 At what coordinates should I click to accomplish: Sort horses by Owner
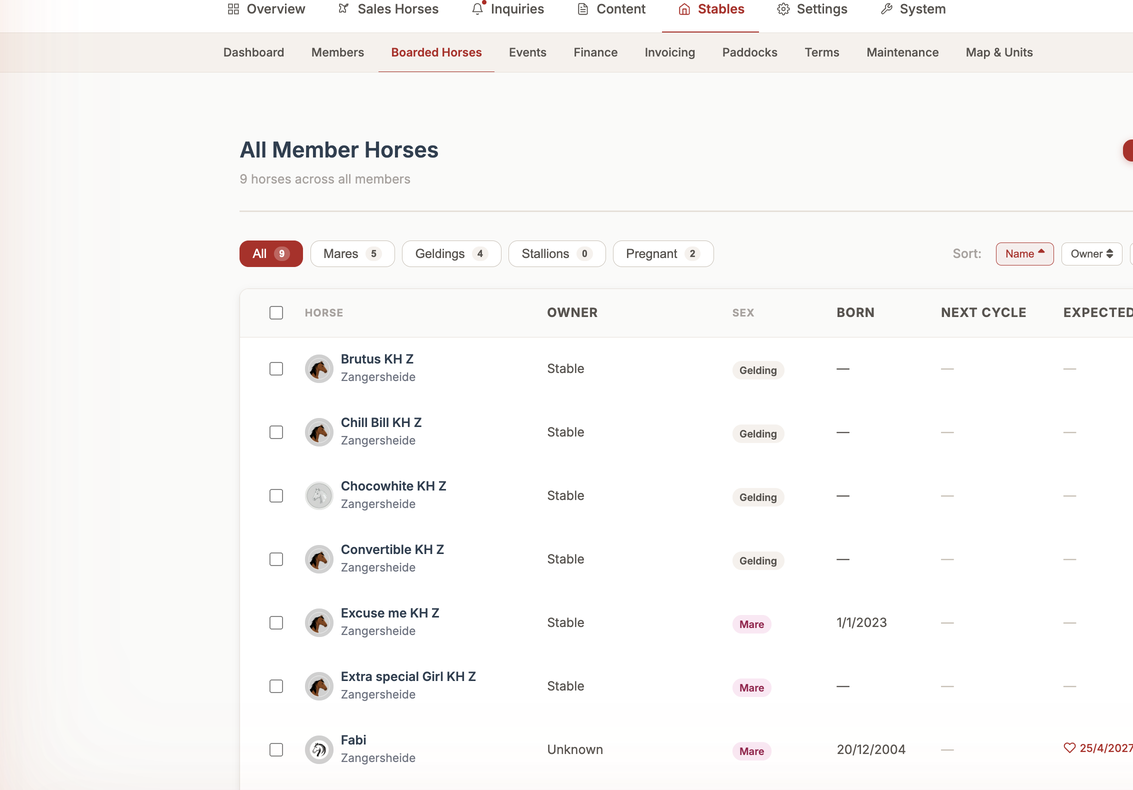pyautogui.click(x=1091, y=254)
